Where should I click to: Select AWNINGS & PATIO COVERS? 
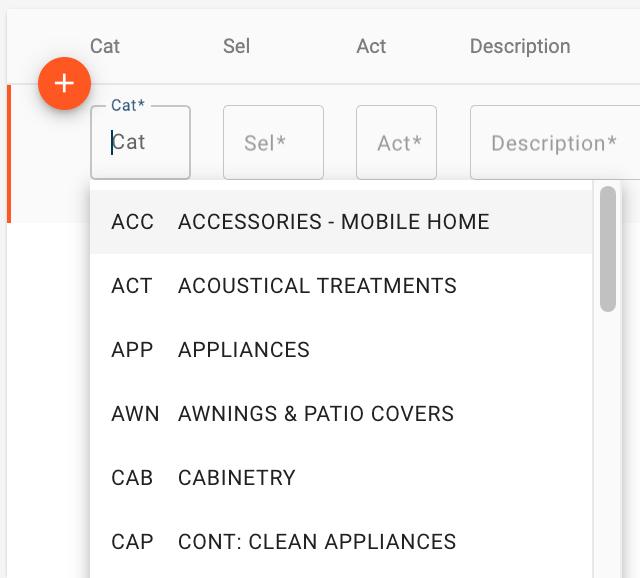[341, 413]
